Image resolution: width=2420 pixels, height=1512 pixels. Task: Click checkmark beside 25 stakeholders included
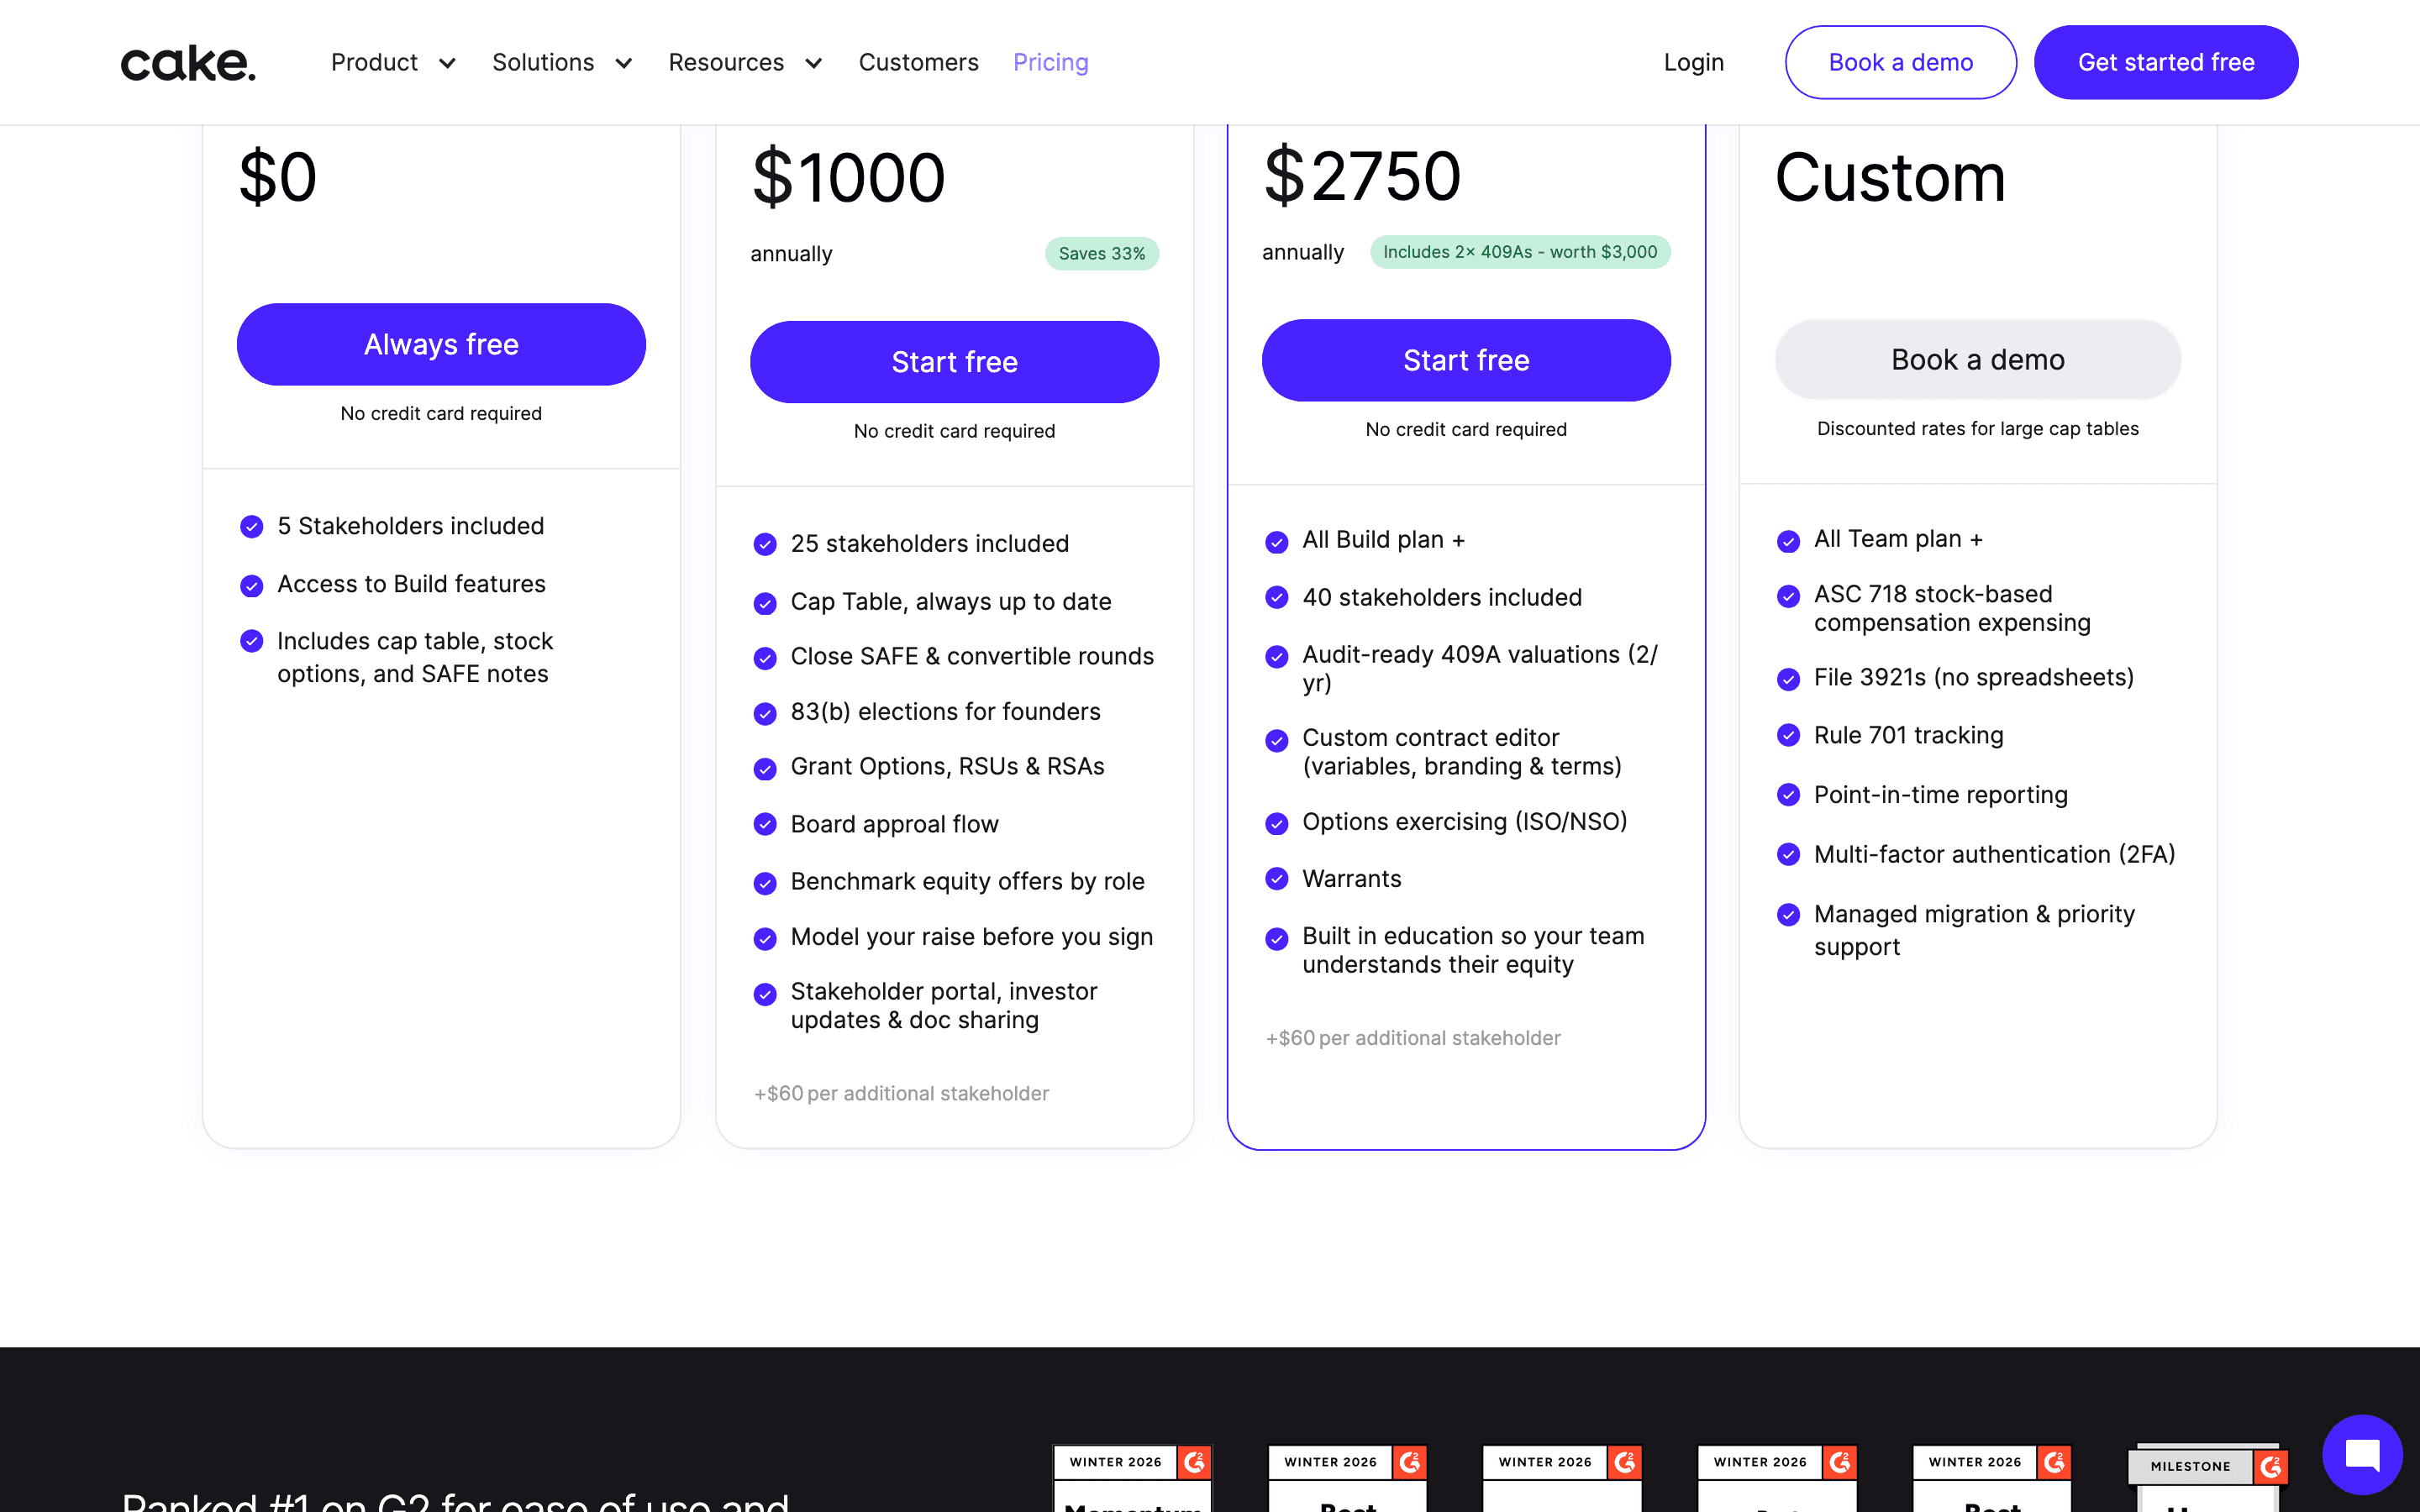click(765, 544)
